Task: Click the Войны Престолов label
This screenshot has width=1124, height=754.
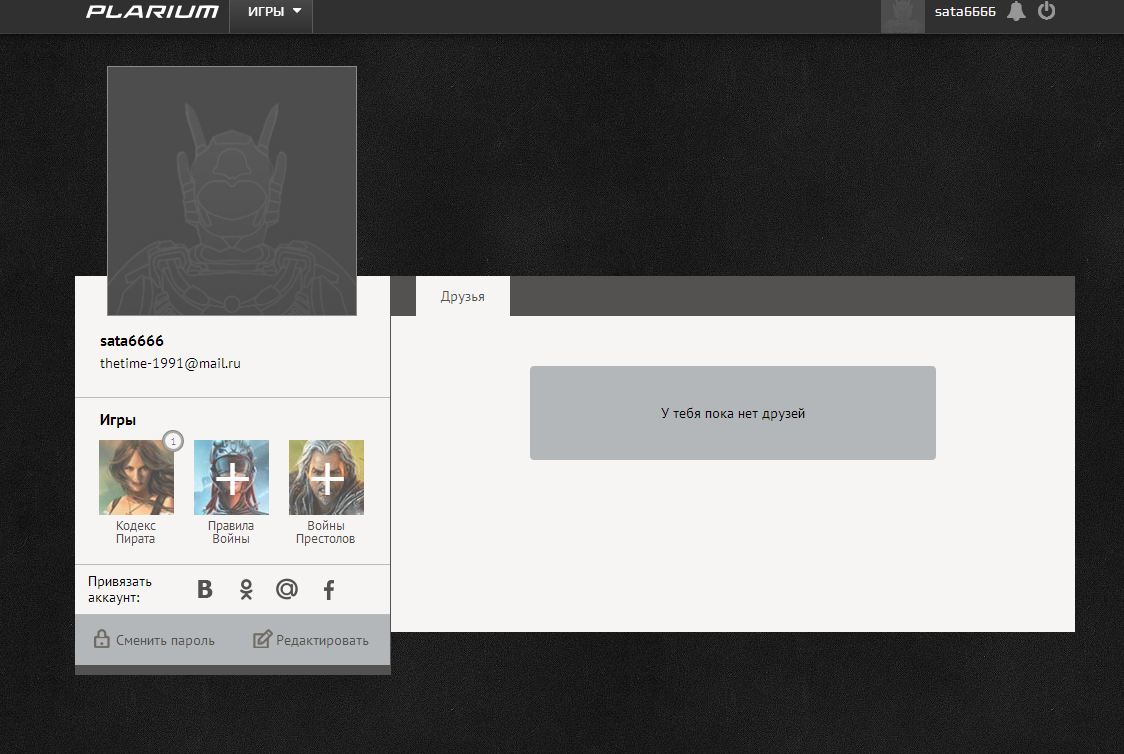Action: pyautogui.click(x=325, y=533)
